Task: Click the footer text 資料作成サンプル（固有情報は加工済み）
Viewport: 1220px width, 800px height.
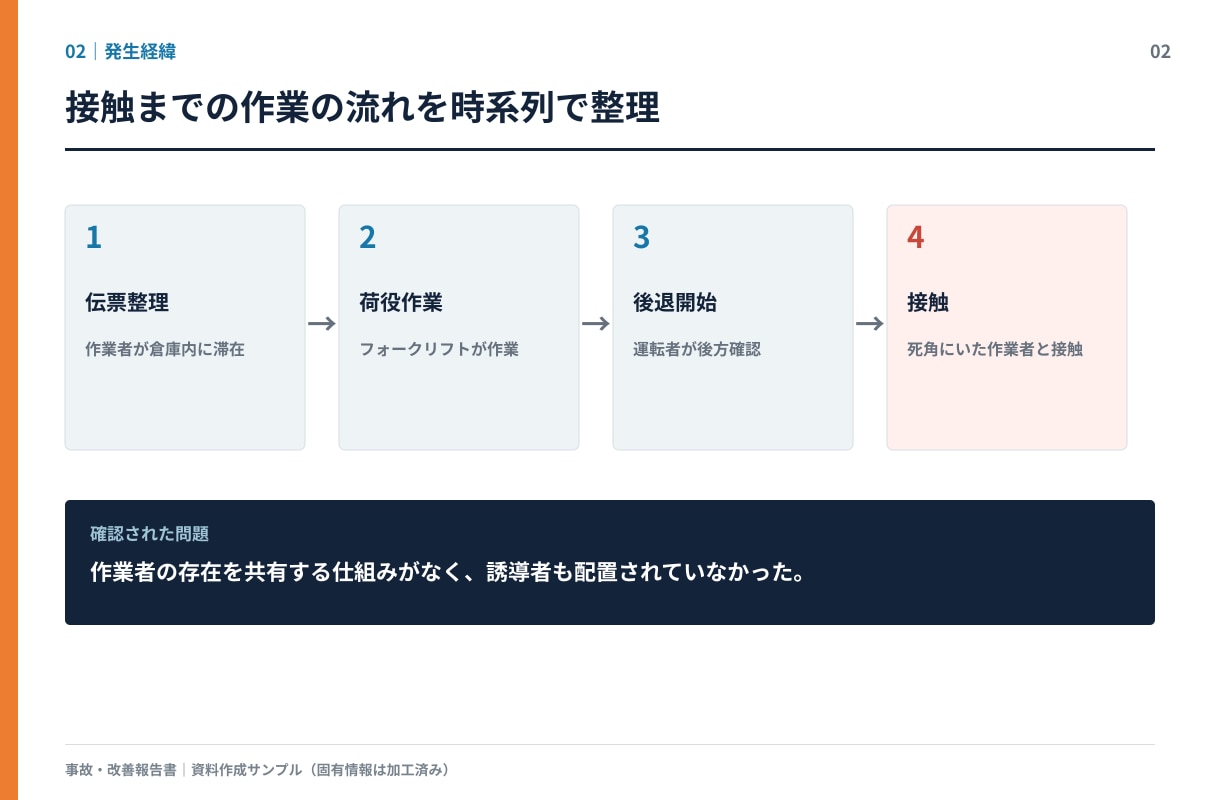Action: [320, 770]
